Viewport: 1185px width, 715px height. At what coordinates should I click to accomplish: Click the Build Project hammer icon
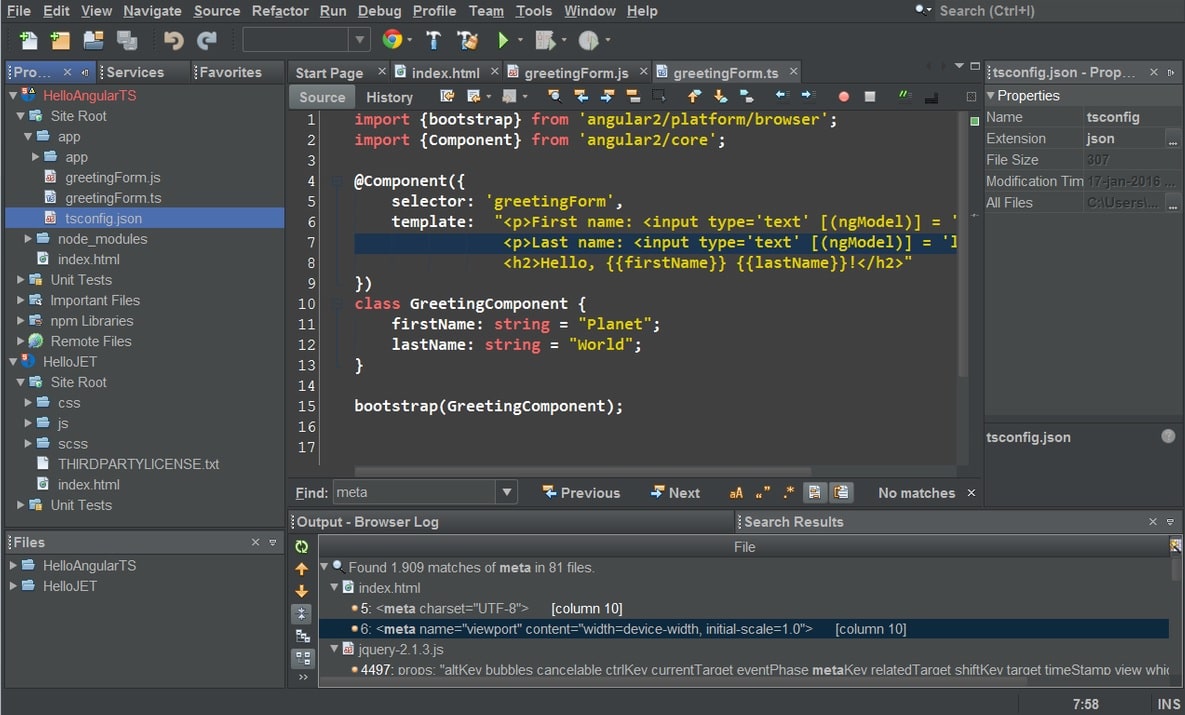click(433, 40)
